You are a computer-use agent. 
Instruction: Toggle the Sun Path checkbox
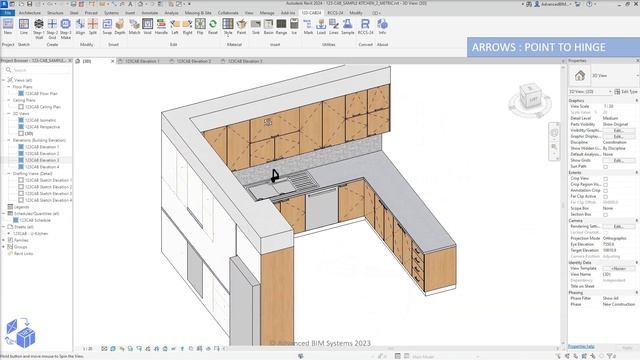click(x=605, y=167)
